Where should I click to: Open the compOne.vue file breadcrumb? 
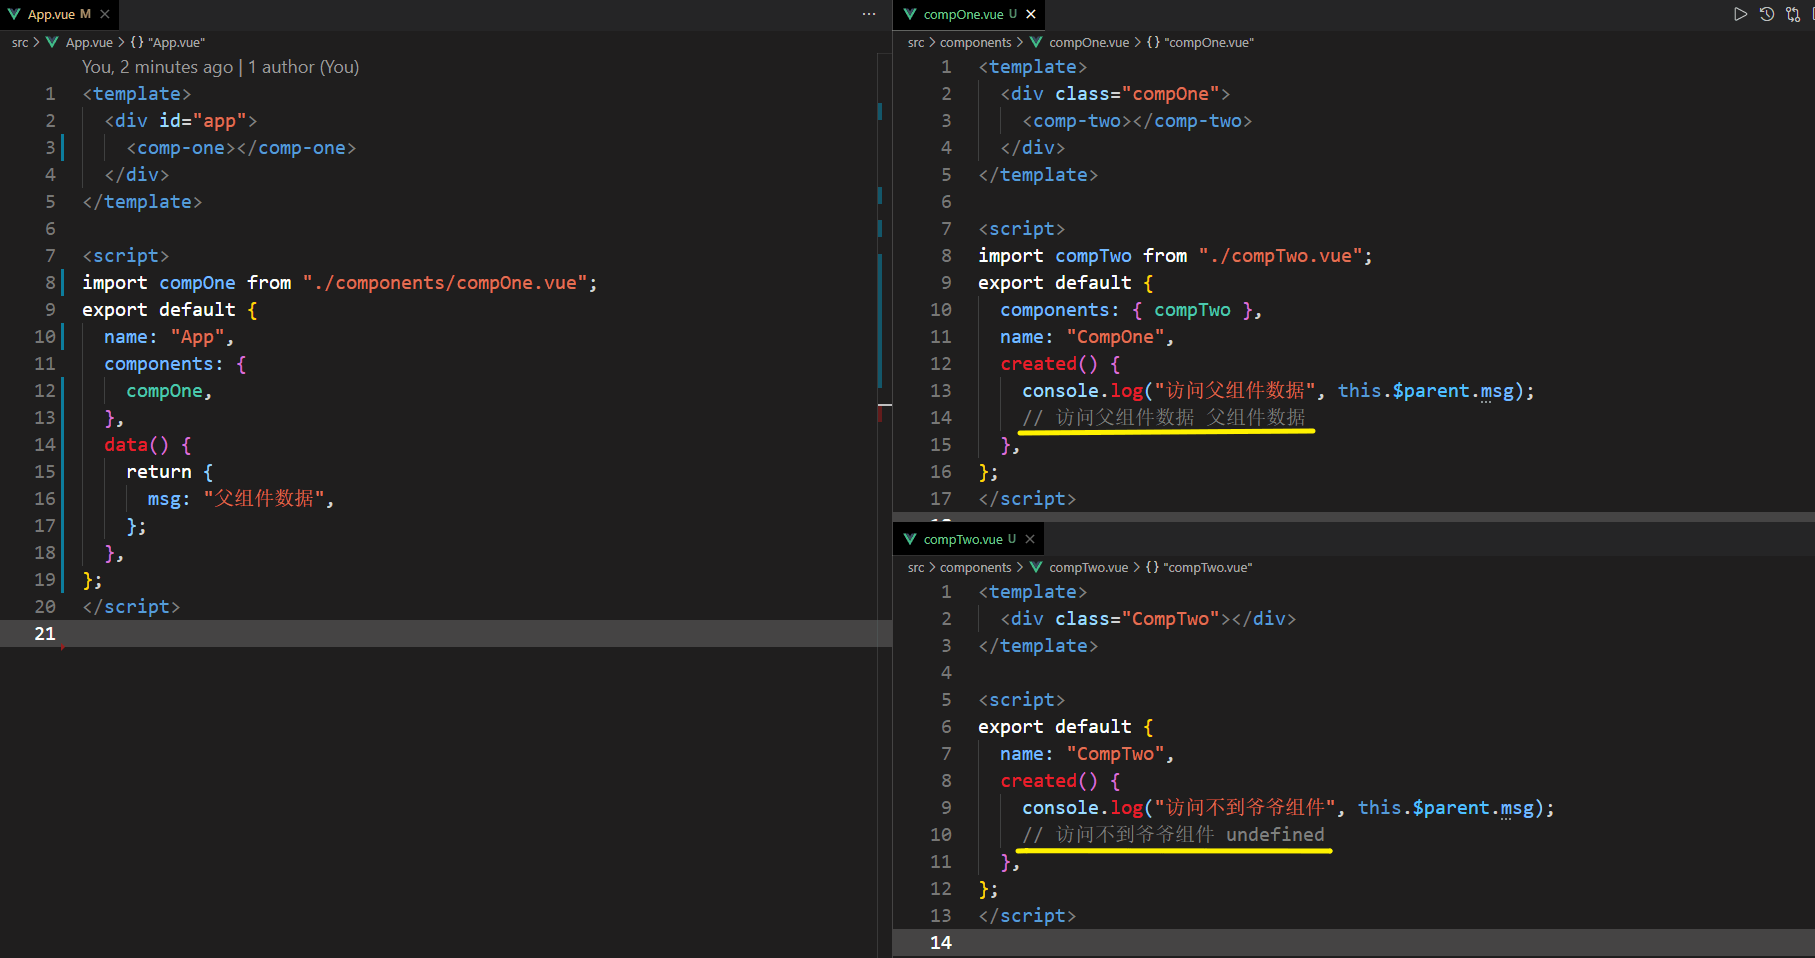coord(1089,42)
